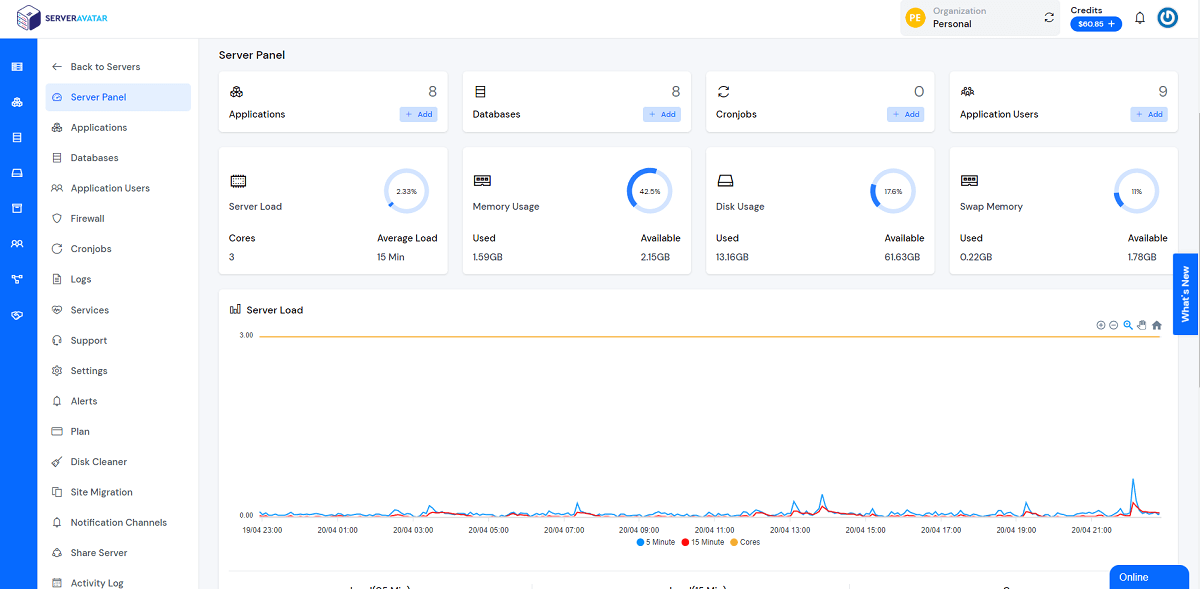Click the ServerAvatar logo
1200x589 pixels.
pos(60,18)
